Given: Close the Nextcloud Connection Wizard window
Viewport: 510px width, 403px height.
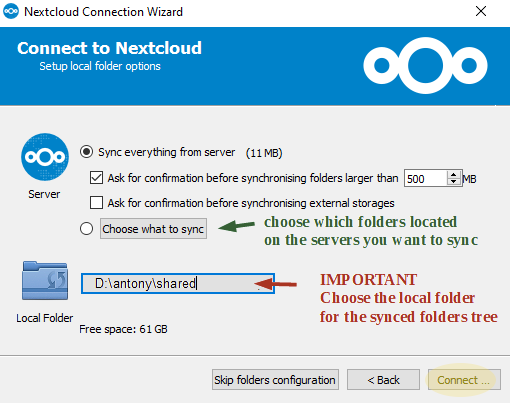Looking at the screenshot, I should pyautogui.click(x=481, y=11).
